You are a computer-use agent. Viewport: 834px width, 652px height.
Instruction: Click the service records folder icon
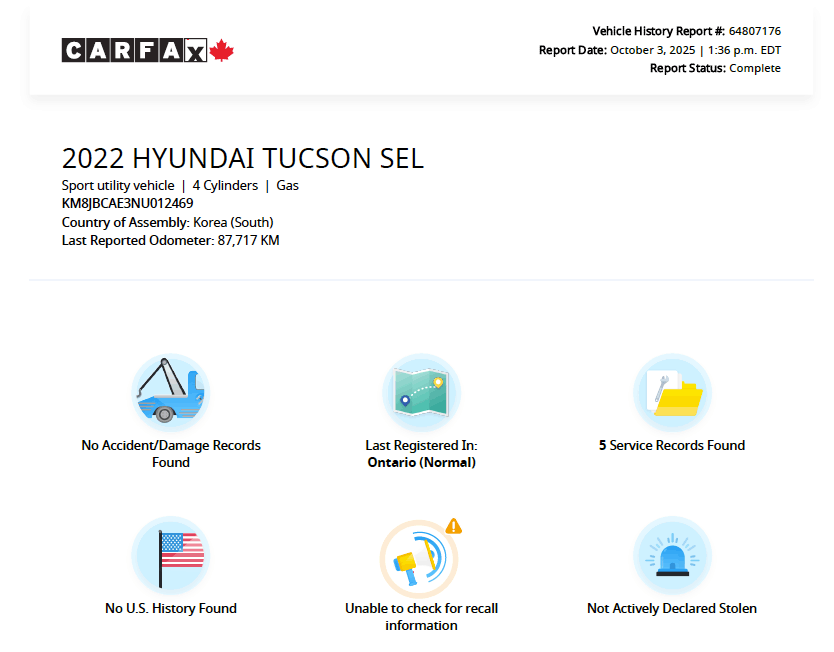[672, 392]
